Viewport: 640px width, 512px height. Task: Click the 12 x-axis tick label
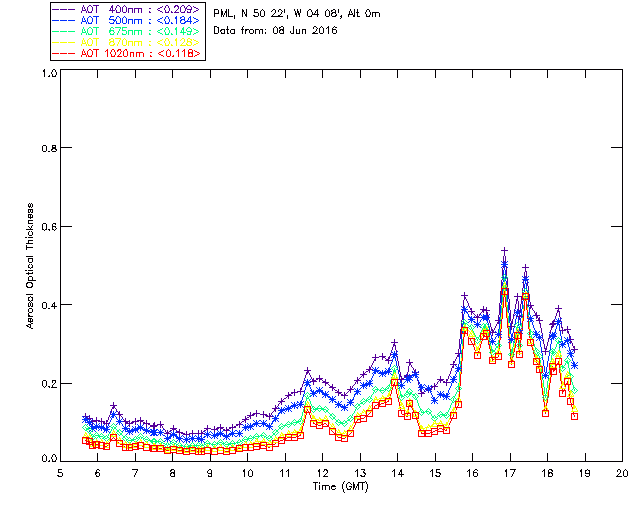tap(322, 473)
